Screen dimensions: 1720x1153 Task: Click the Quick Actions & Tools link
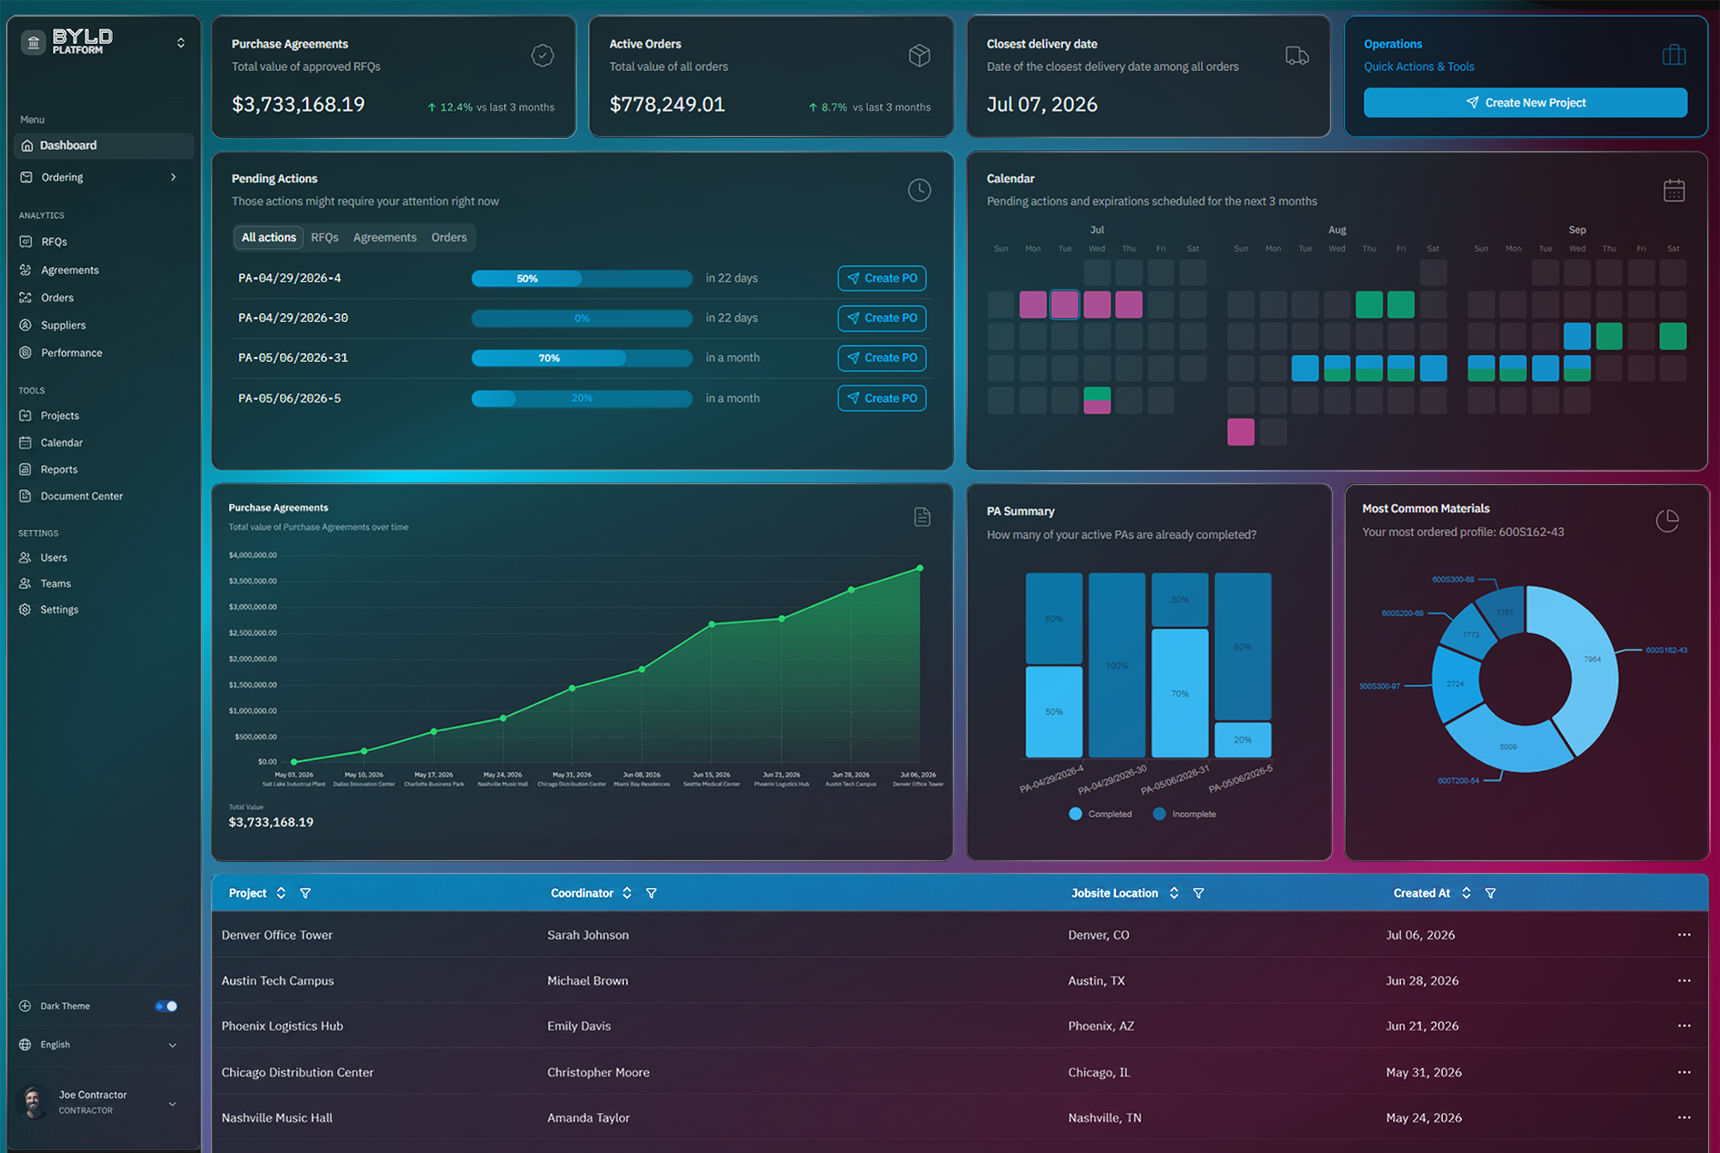(1419, 67)
